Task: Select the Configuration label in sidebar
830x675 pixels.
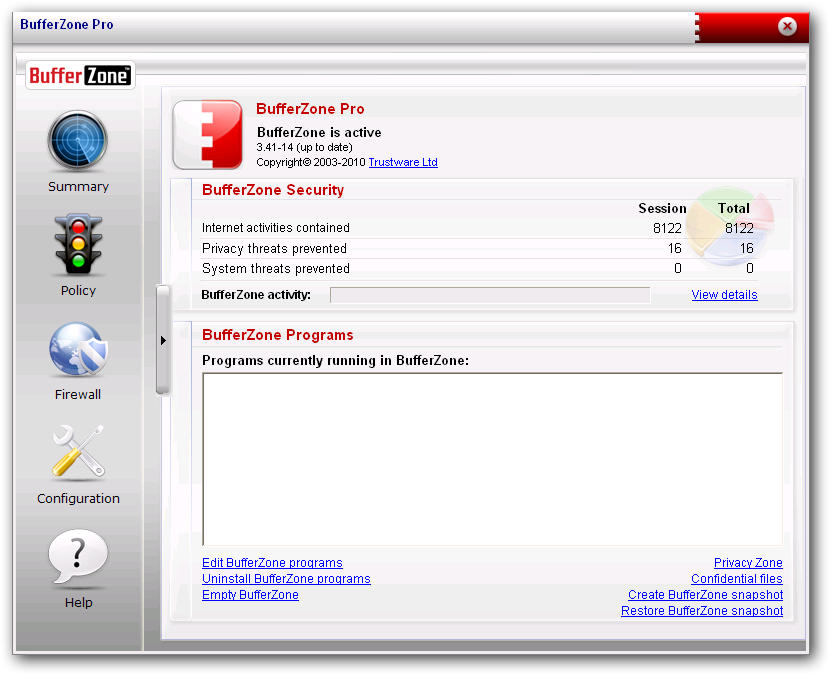Action: coord(78,499)
